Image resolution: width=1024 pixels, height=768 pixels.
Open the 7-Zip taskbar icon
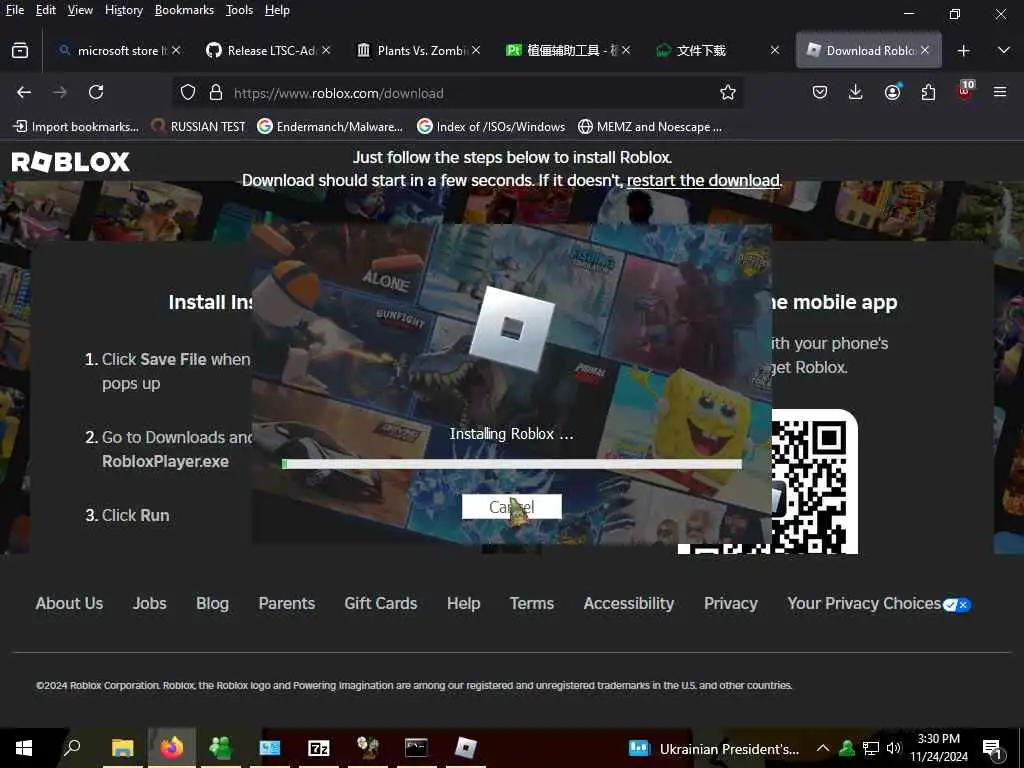coord(319,748)
